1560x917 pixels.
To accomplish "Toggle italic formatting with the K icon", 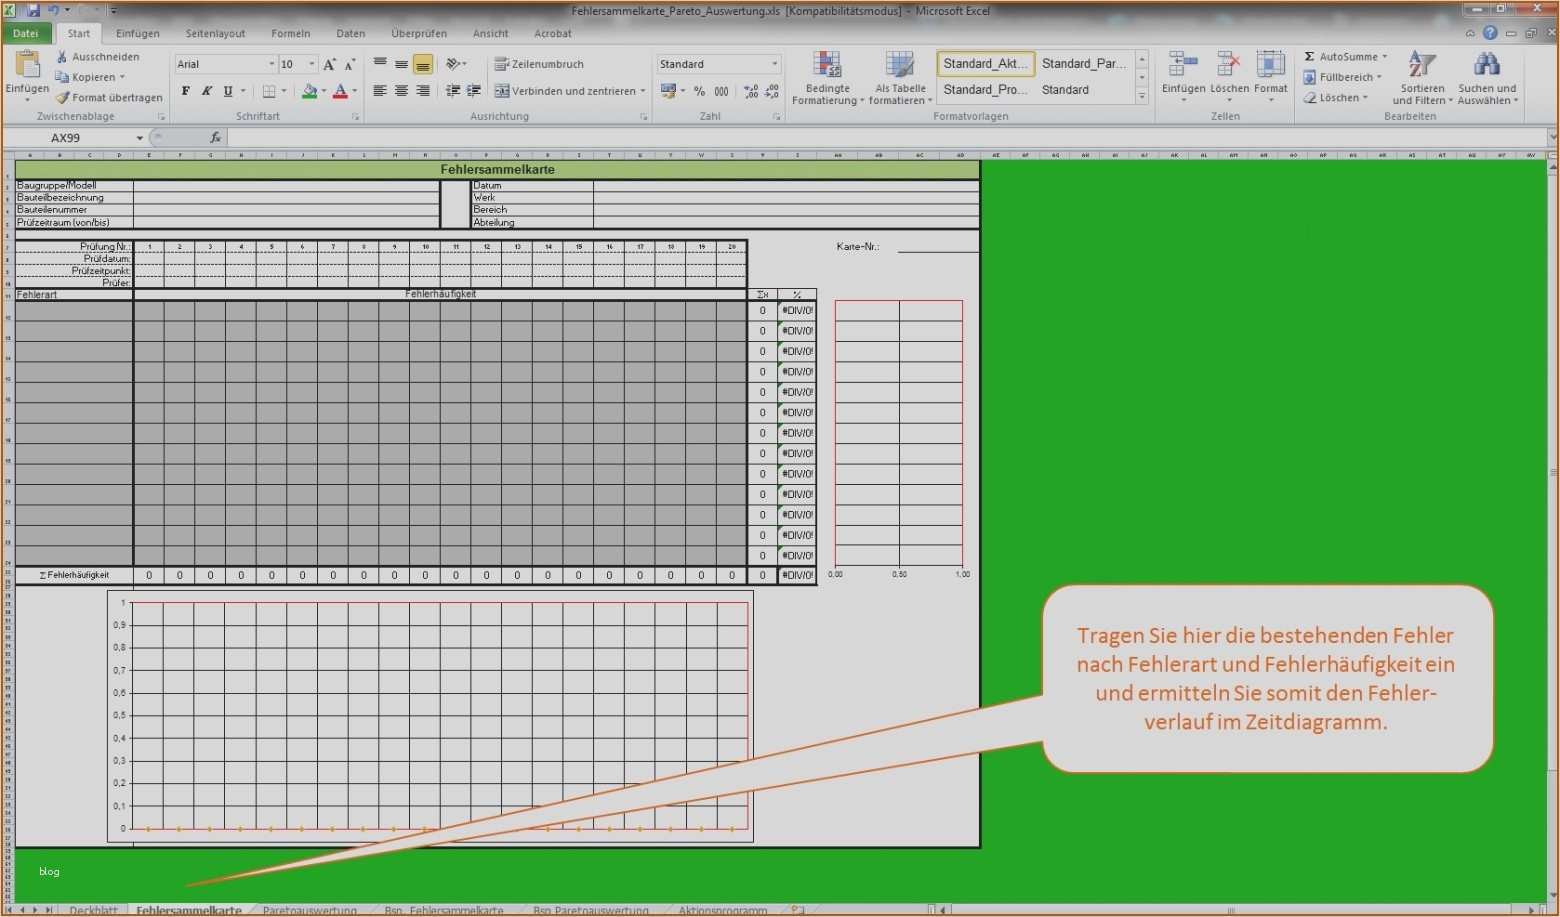I will pyautogui.click(x=205, y=90).
